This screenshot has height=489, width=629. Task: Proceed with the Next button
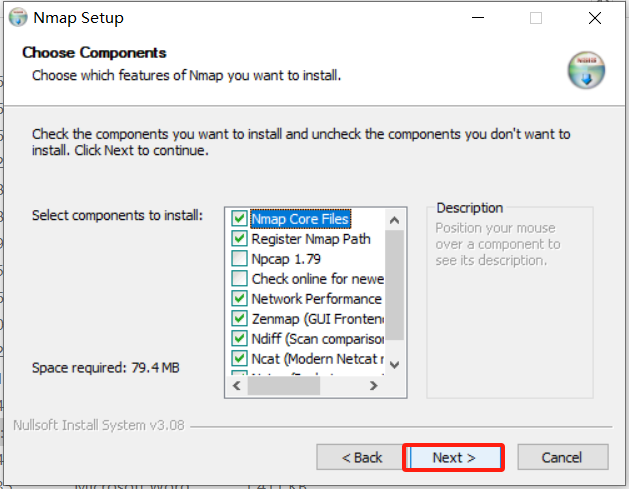453,457
